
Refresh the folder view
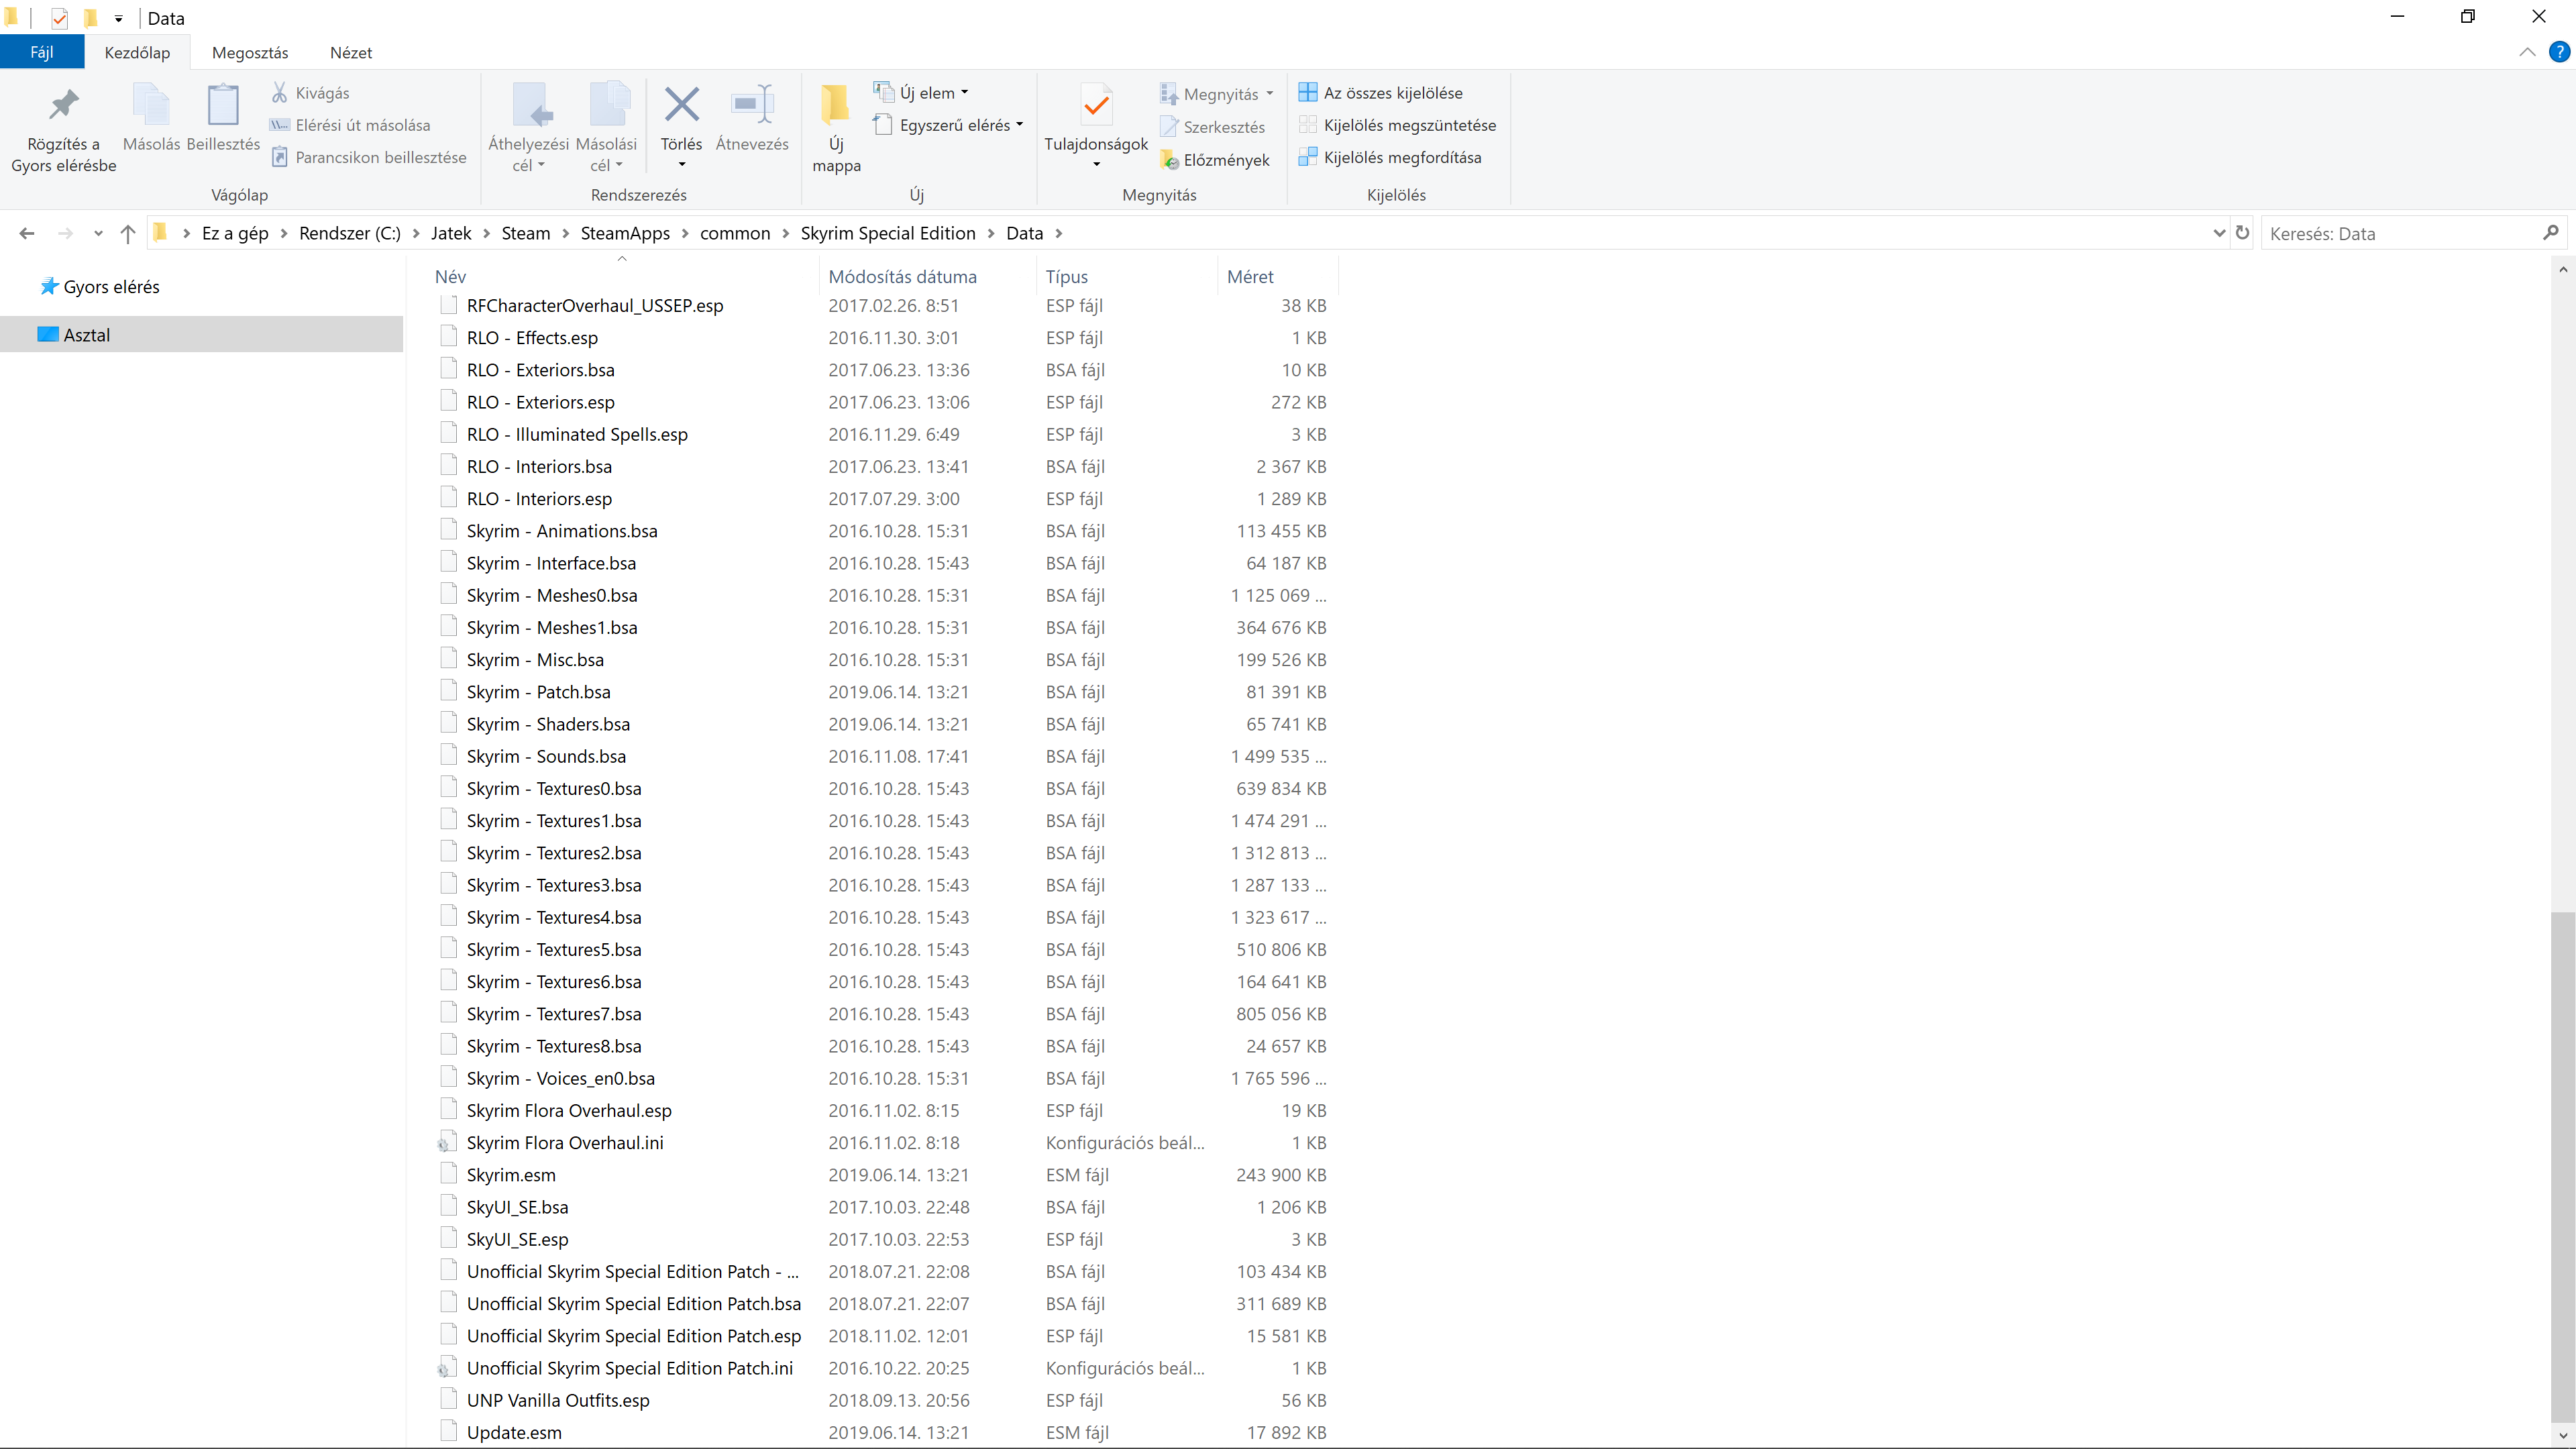point(2243,233)
